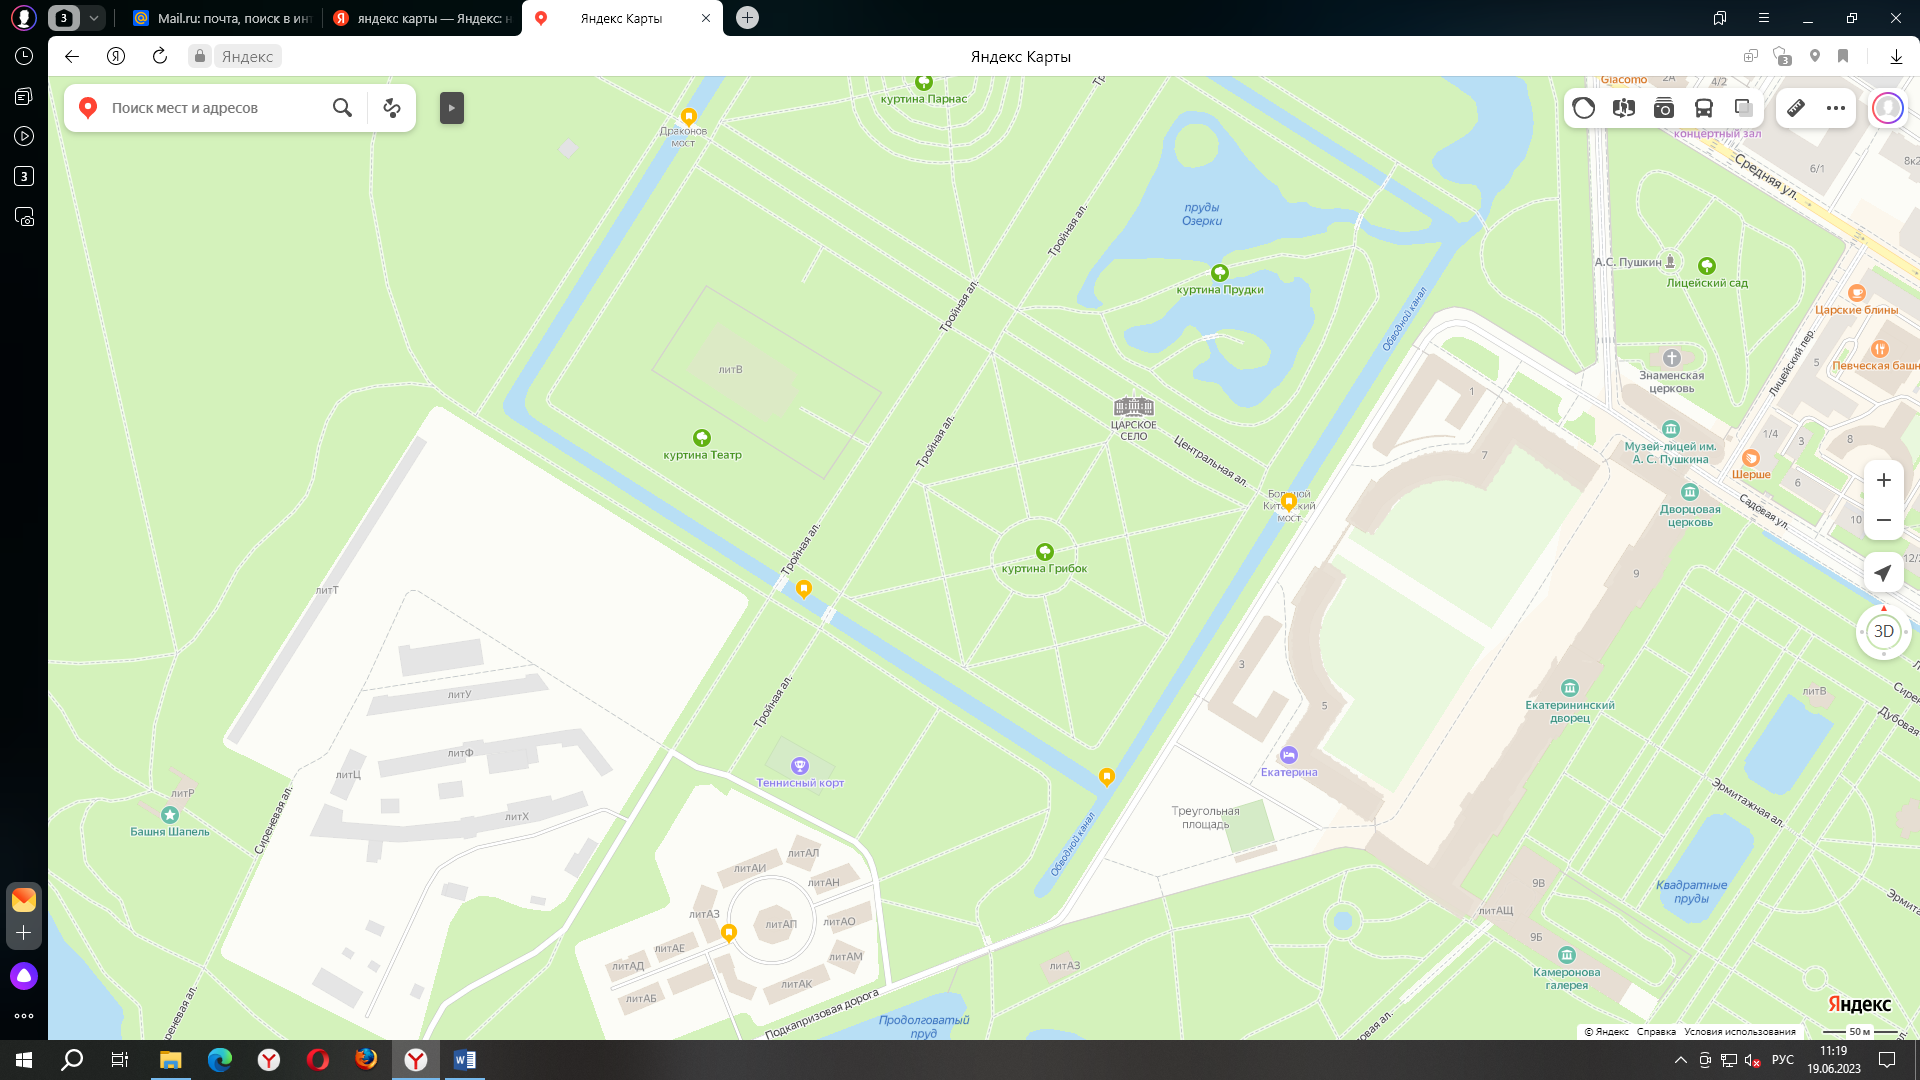Image resolution: width=1920 pixels, height=1080 pixels.
Task: Enable street panoramas layer
Action: (1623, 108)
